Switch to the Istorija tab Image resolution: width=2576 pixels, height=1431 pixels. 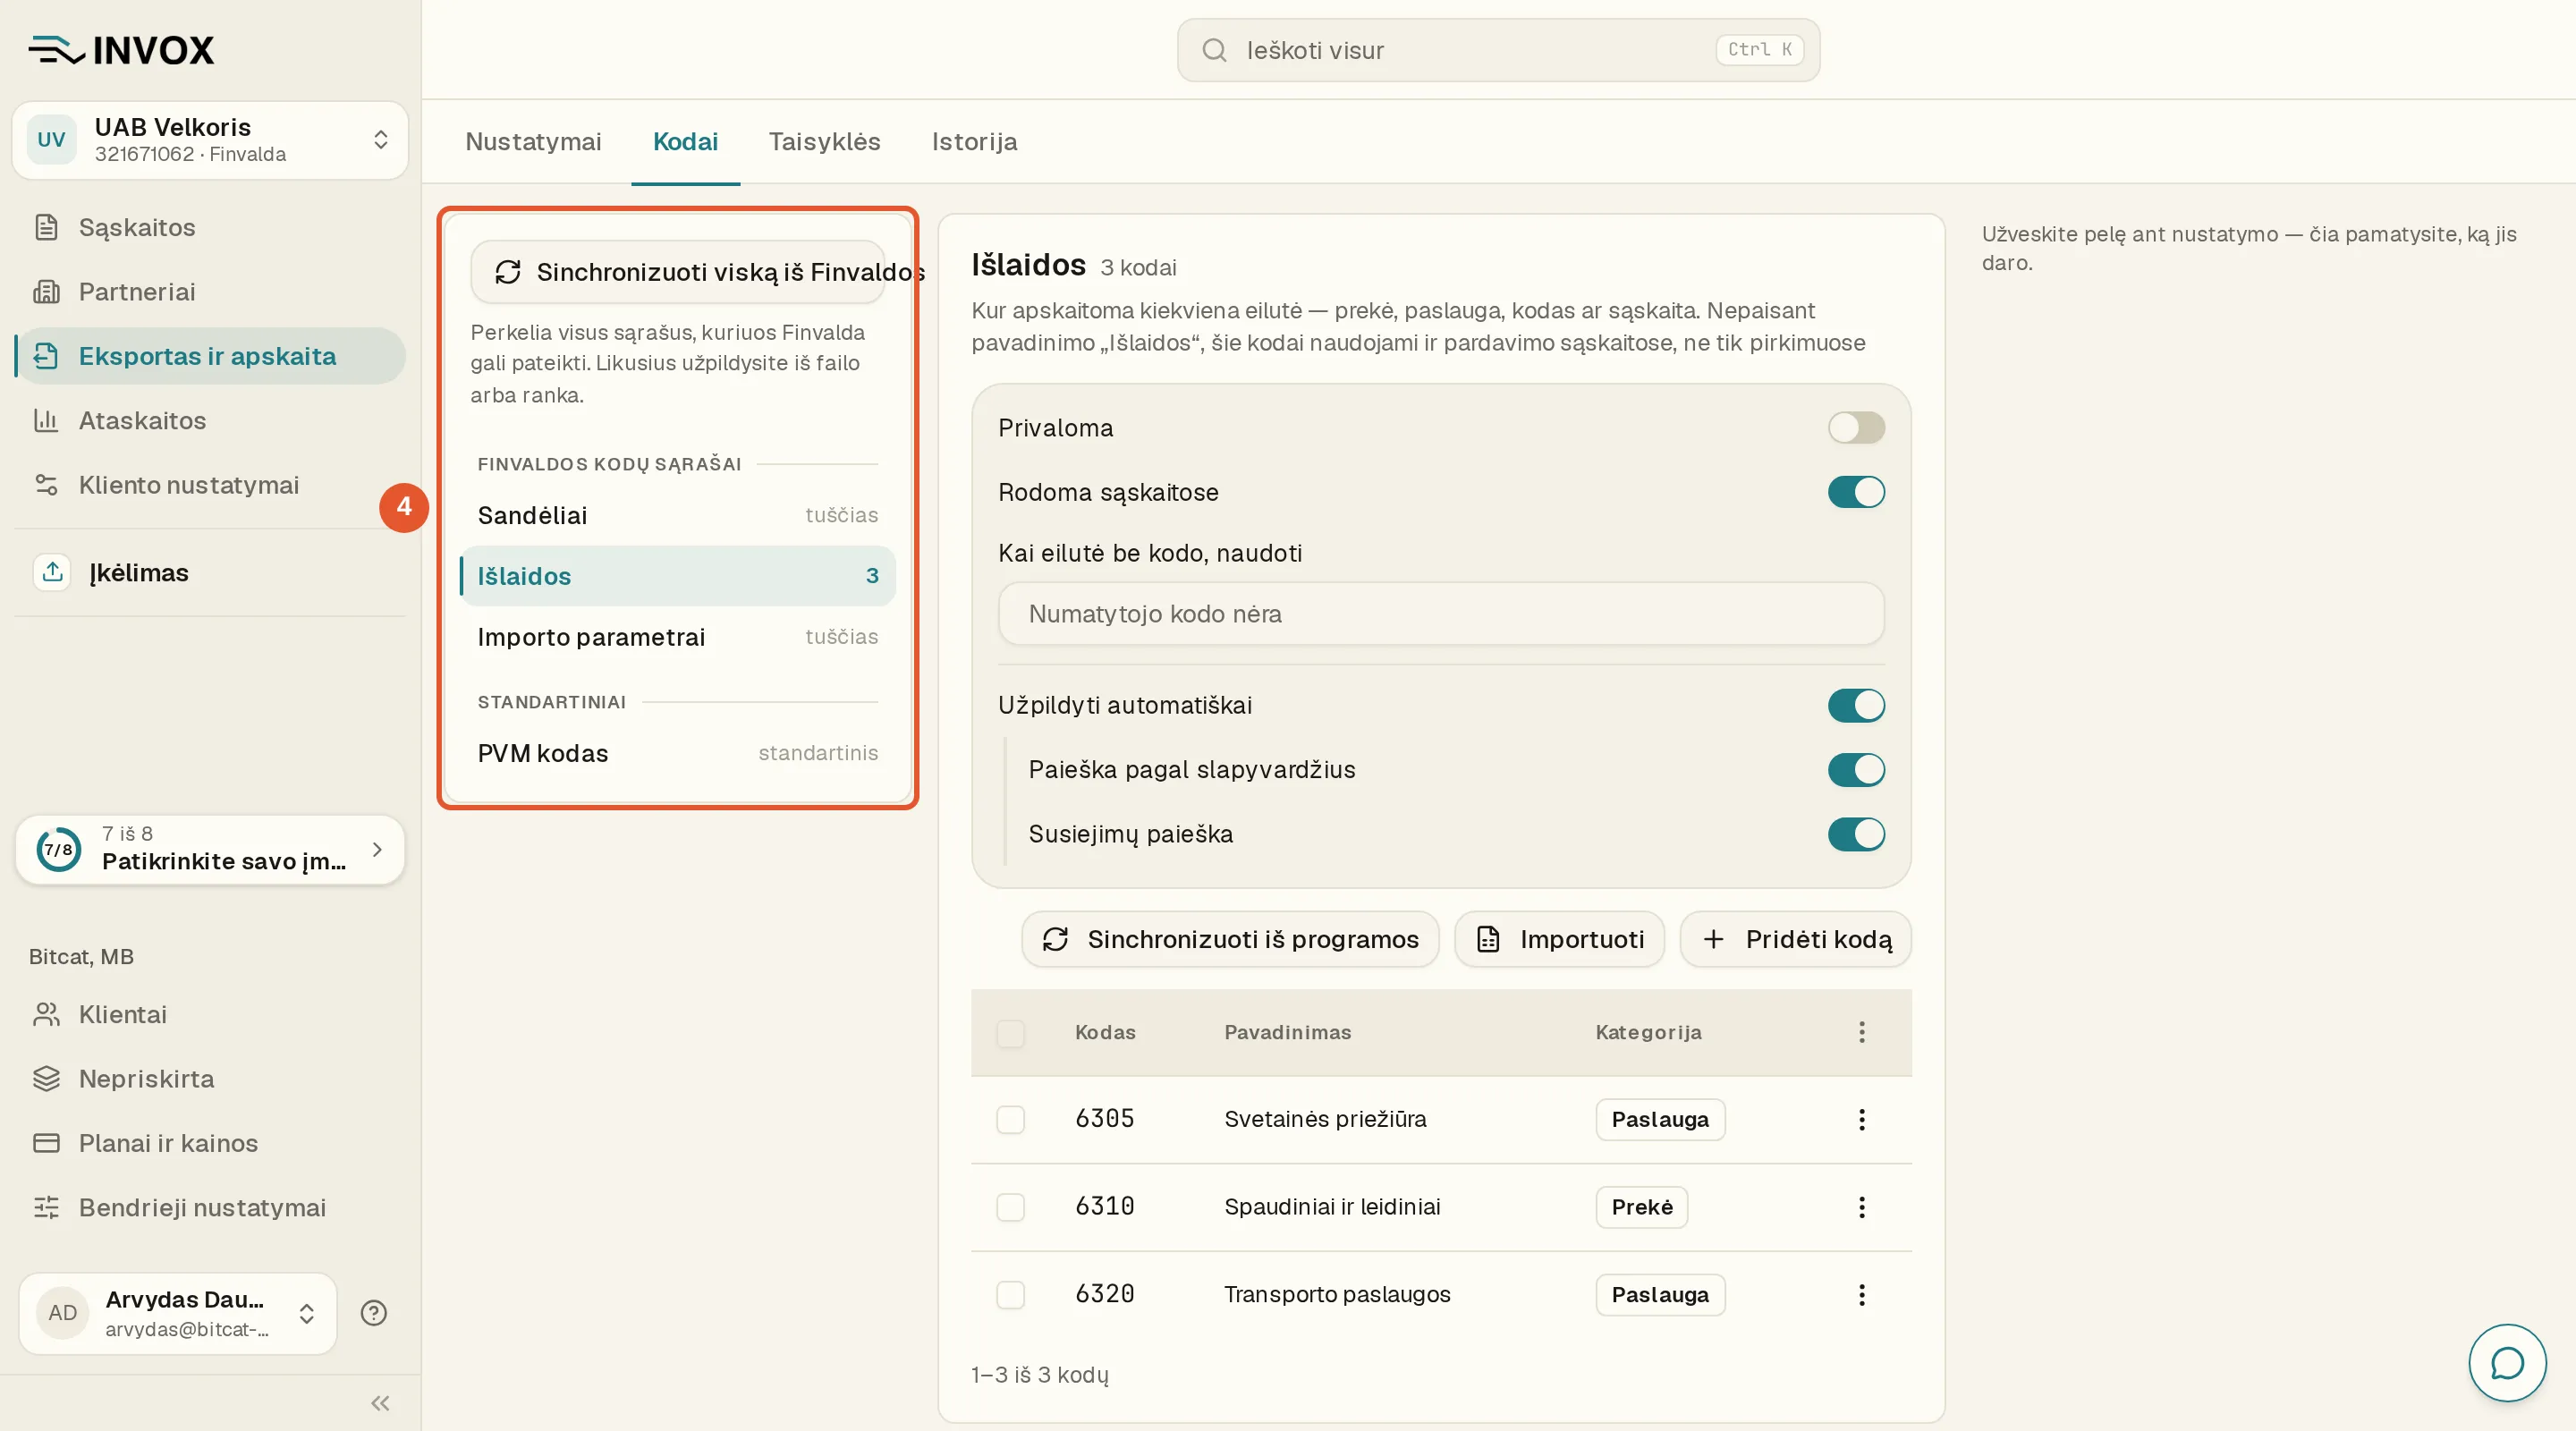tap(974, 141)
